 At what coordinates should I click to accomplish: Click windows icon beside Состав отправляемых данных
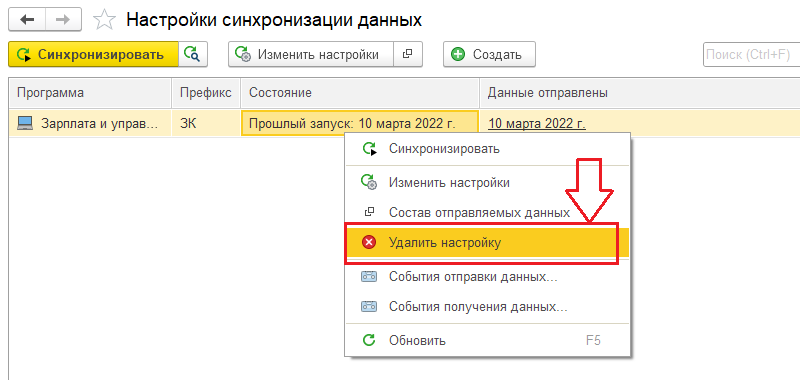[x=370, y=212]
